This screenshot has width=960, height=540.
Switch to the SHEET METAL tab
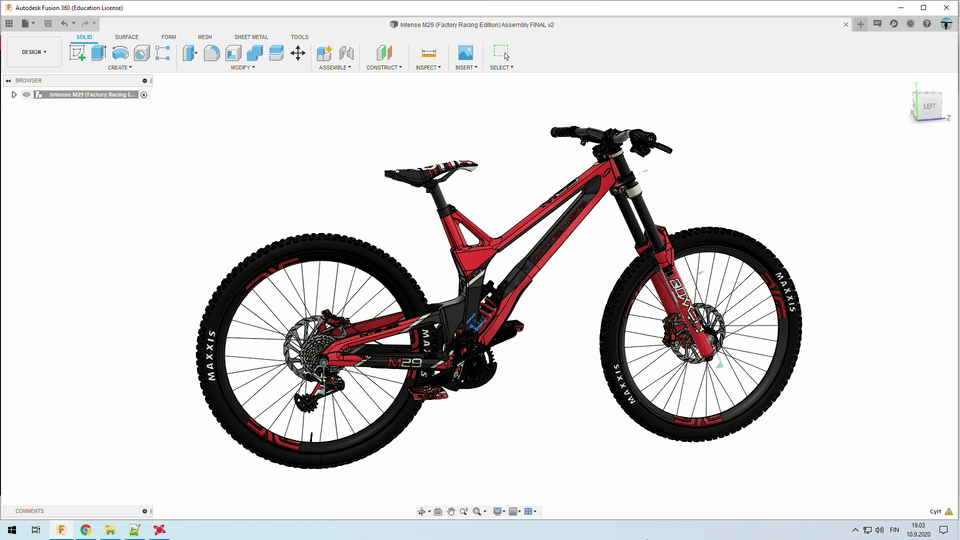pyautogui.click(x=251, y=37)
